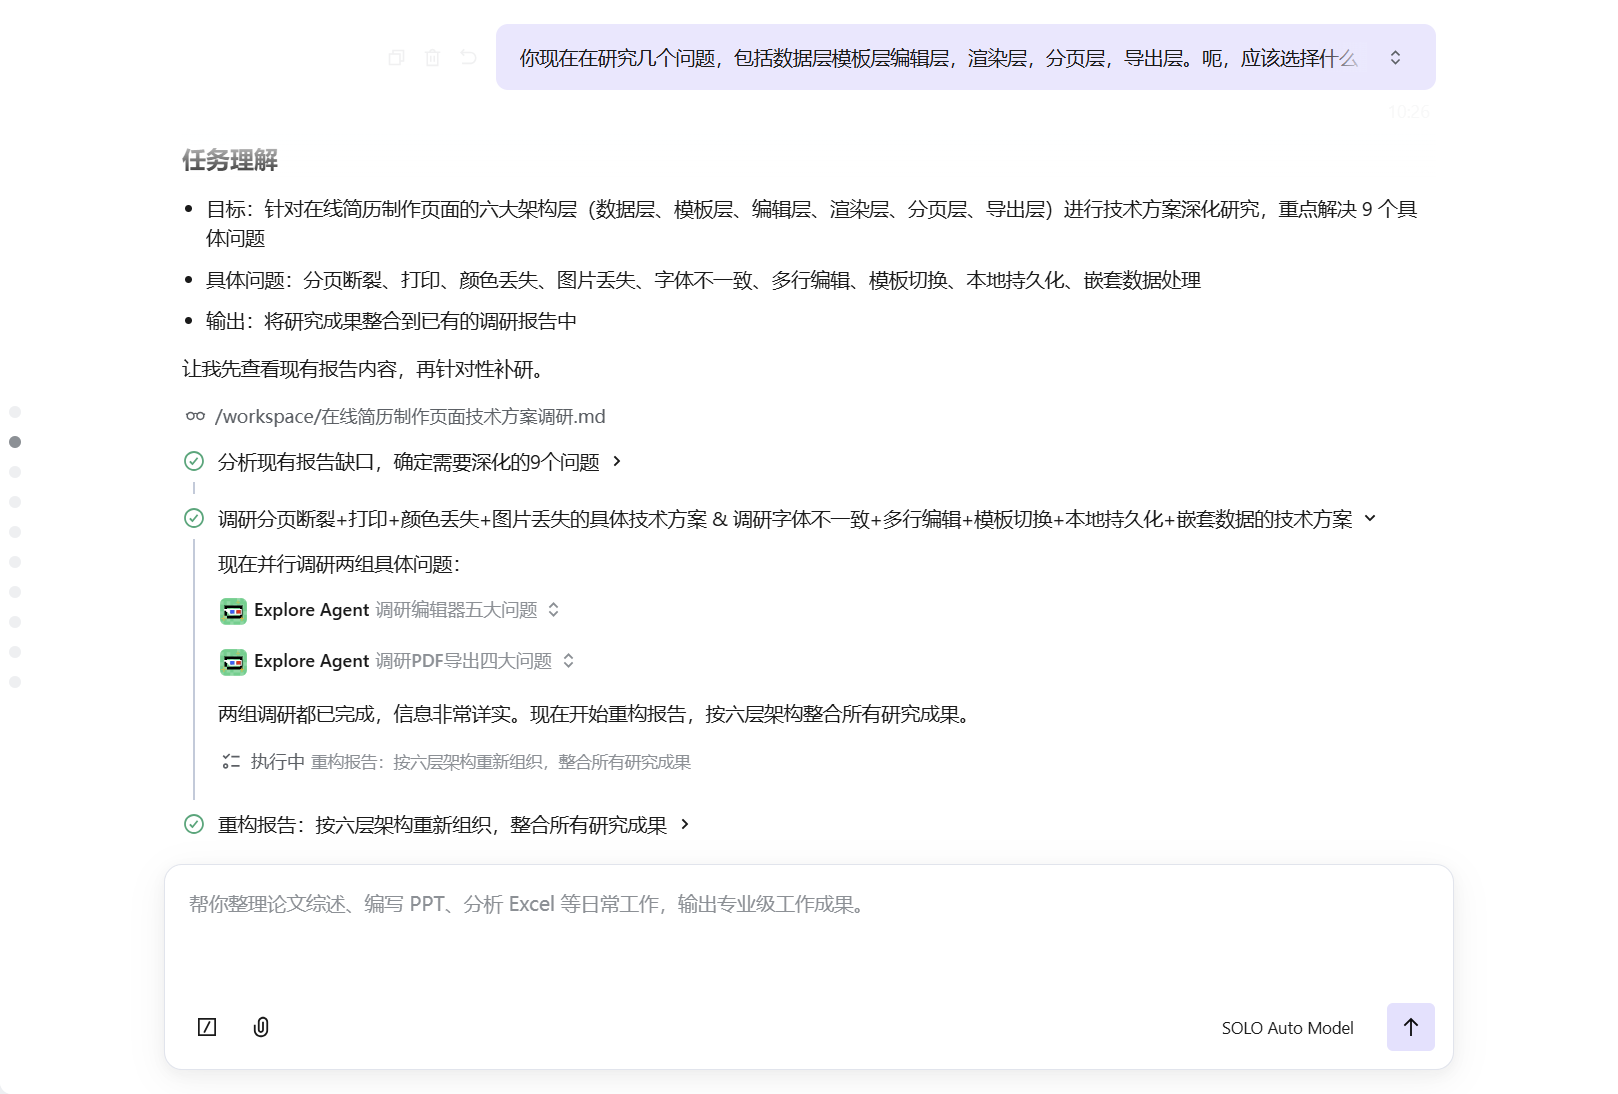This screenshot has width=1618, height=1094.
Task: Click green check circle for 分析现有报告缺口
Action: (194, 461)
